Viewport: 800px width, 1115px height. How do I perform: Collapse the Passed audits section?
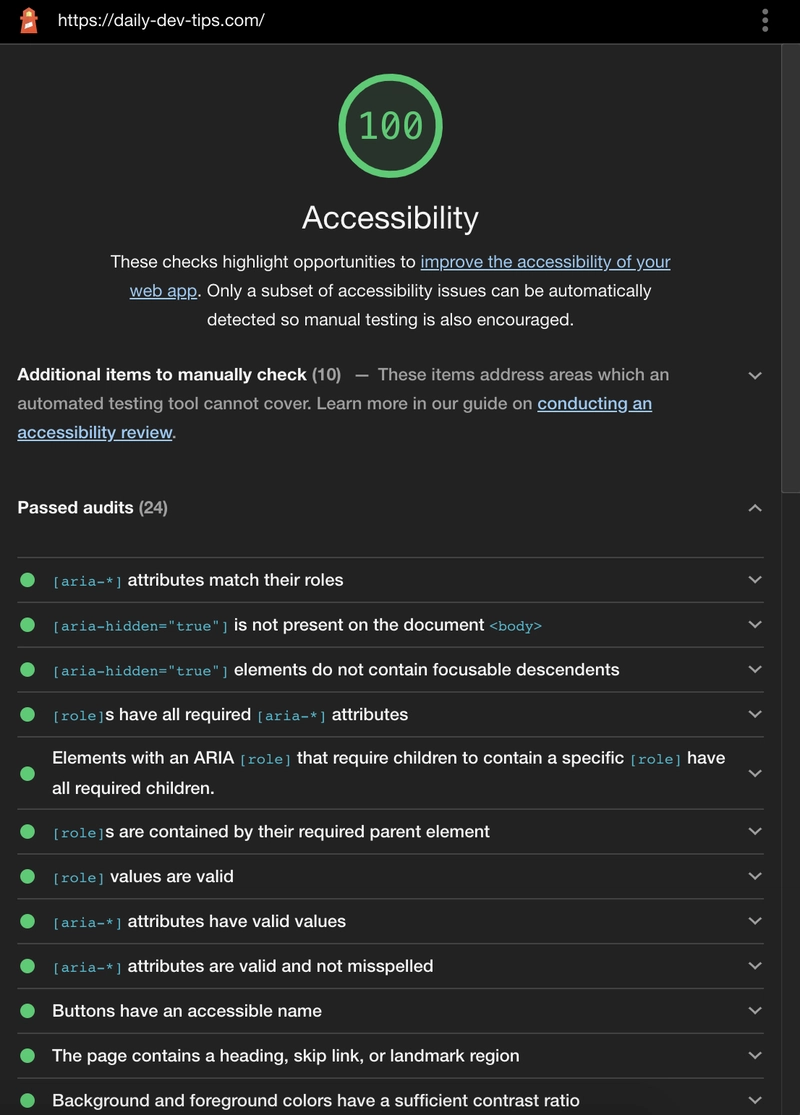click(x=755, y=508)
